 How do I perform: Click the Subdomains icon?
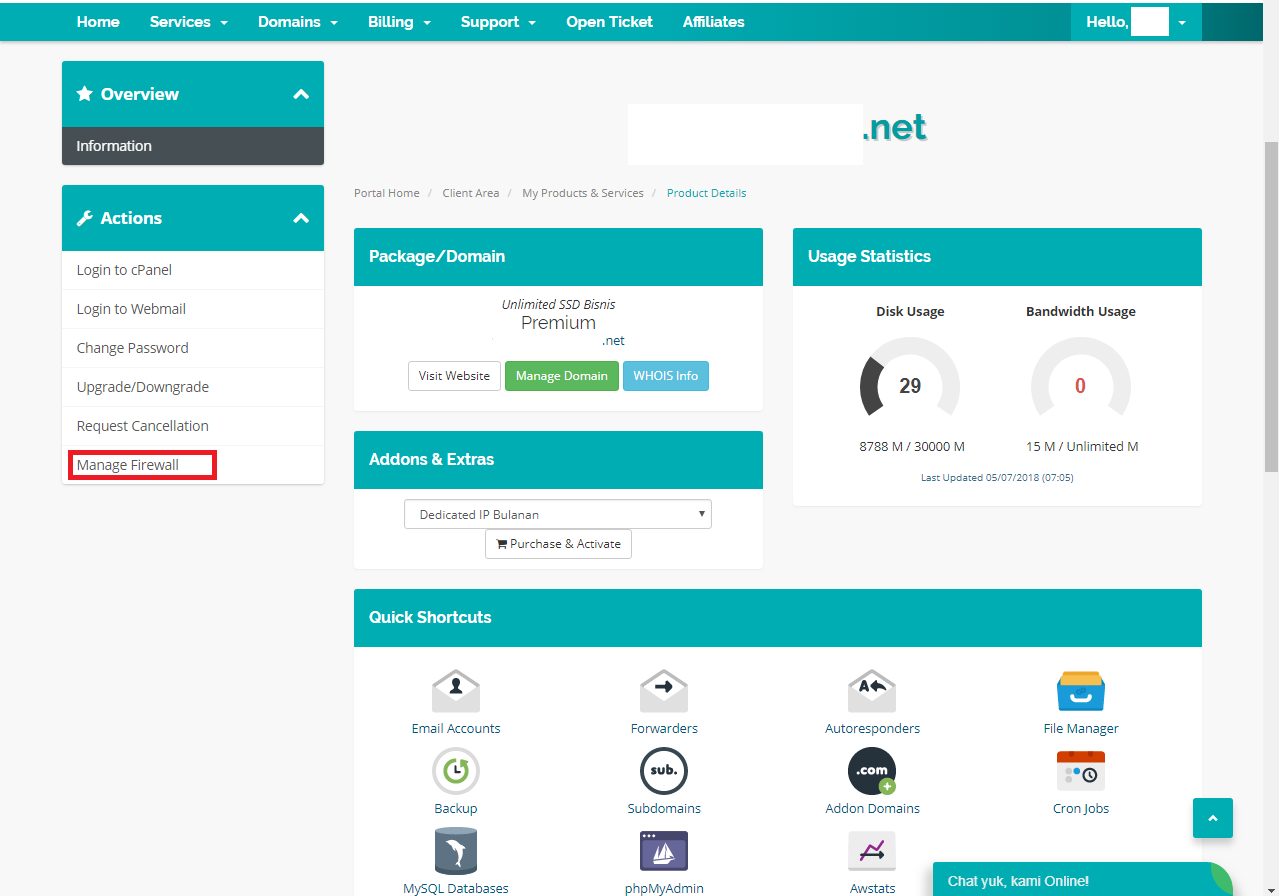coord(664,771)
